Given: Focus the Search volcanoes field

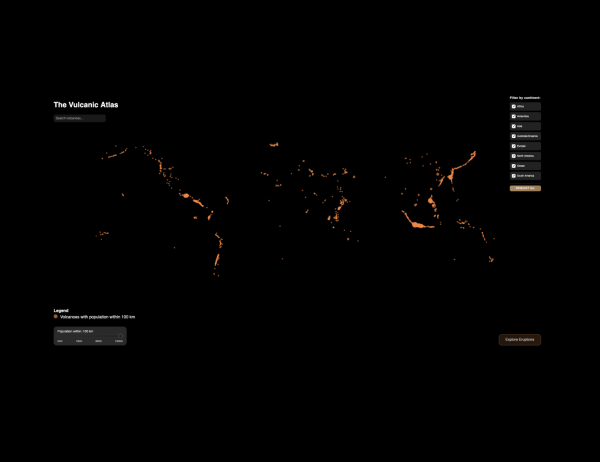Looking at the screenshot, I should click(x=79, y=118).
